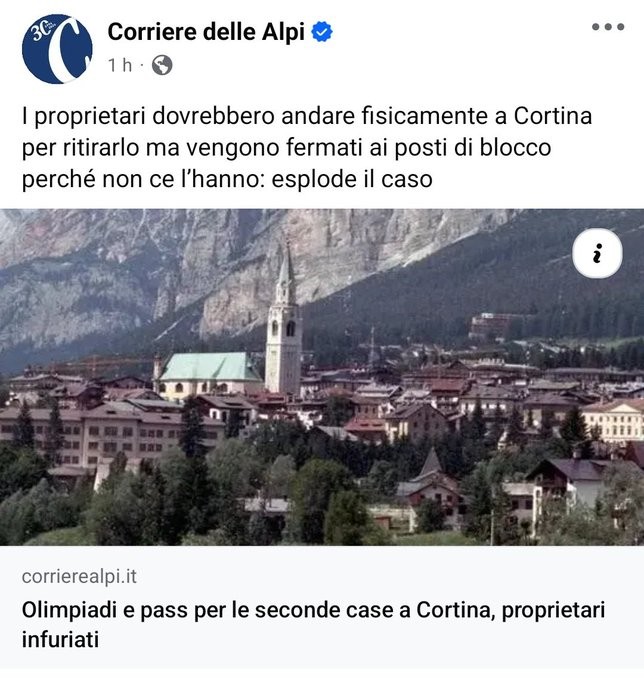
Task: Open the corrierealpi.it domain link
Action: [x=79, y=576]
